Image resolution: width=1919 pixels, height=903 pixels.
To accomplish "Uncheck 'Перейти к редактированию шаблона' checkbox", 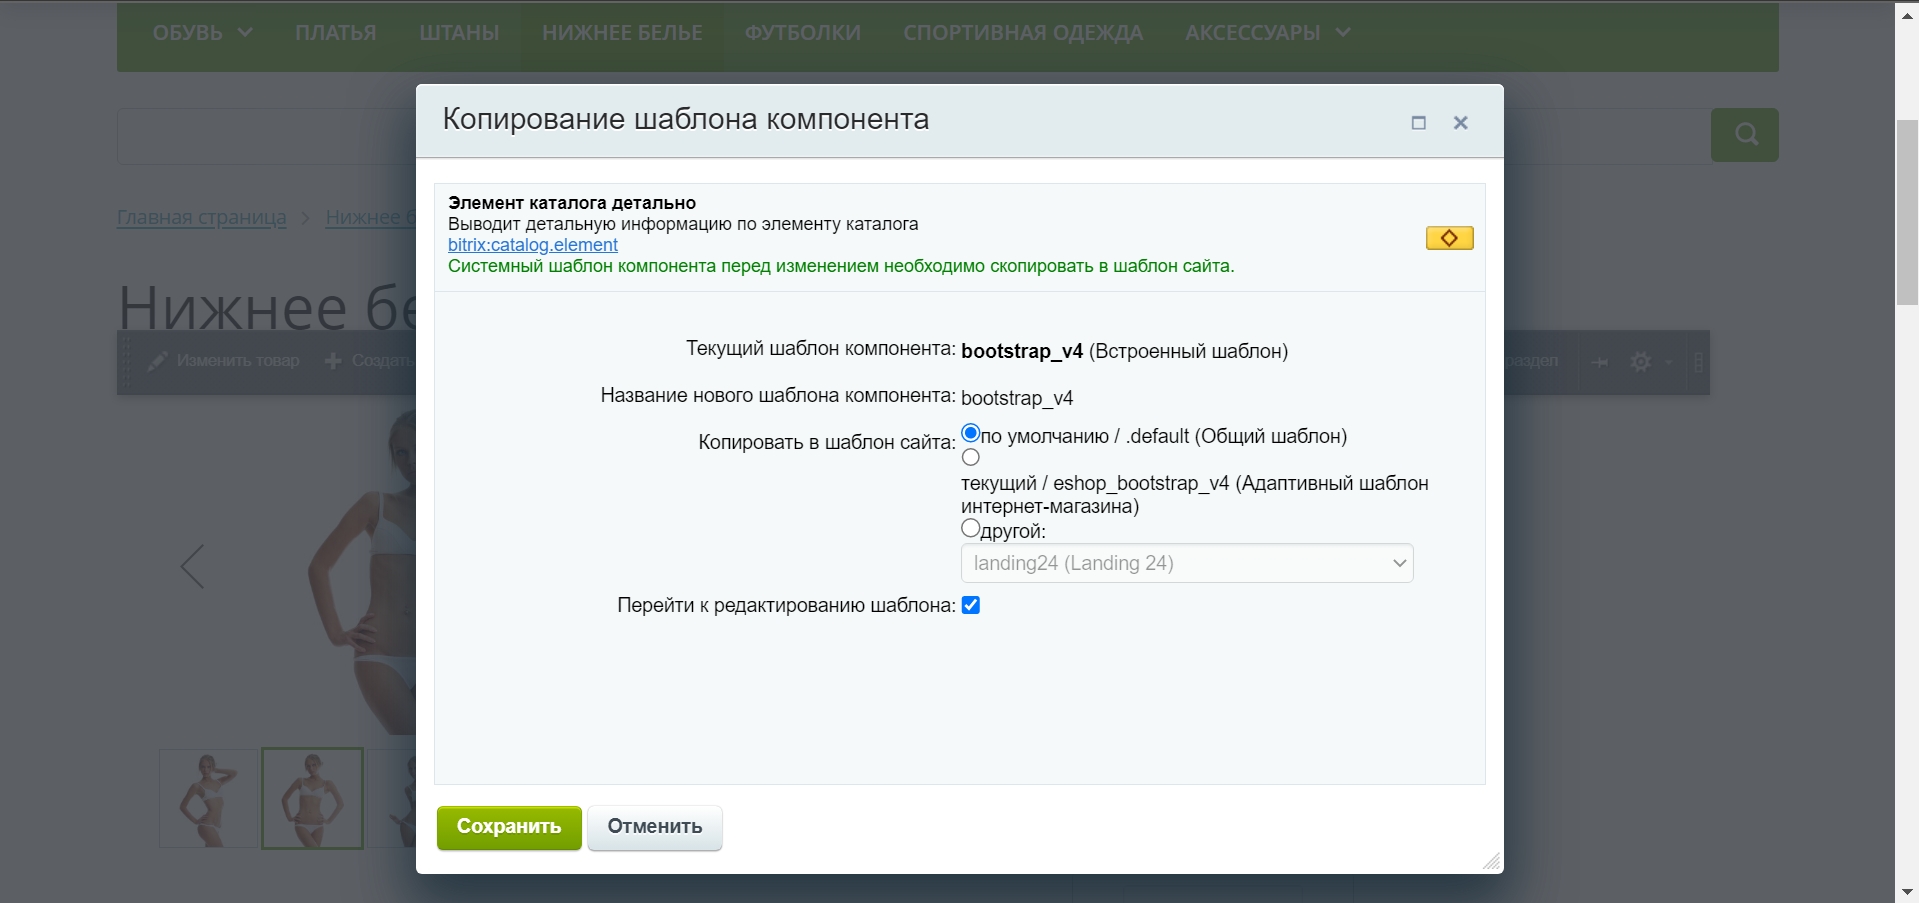I will click(x=970, y=605).
